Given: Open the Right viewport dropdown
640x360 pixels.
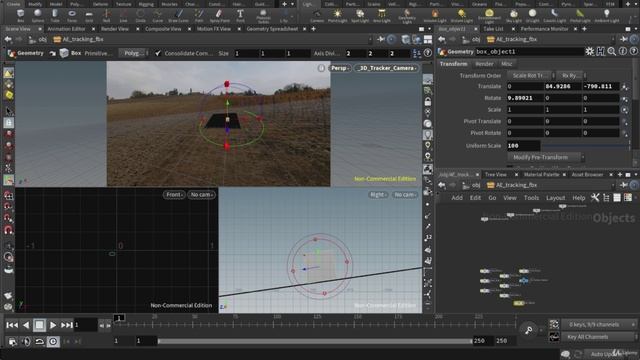Looking at the screenshot, I should (x=378, y=195).
